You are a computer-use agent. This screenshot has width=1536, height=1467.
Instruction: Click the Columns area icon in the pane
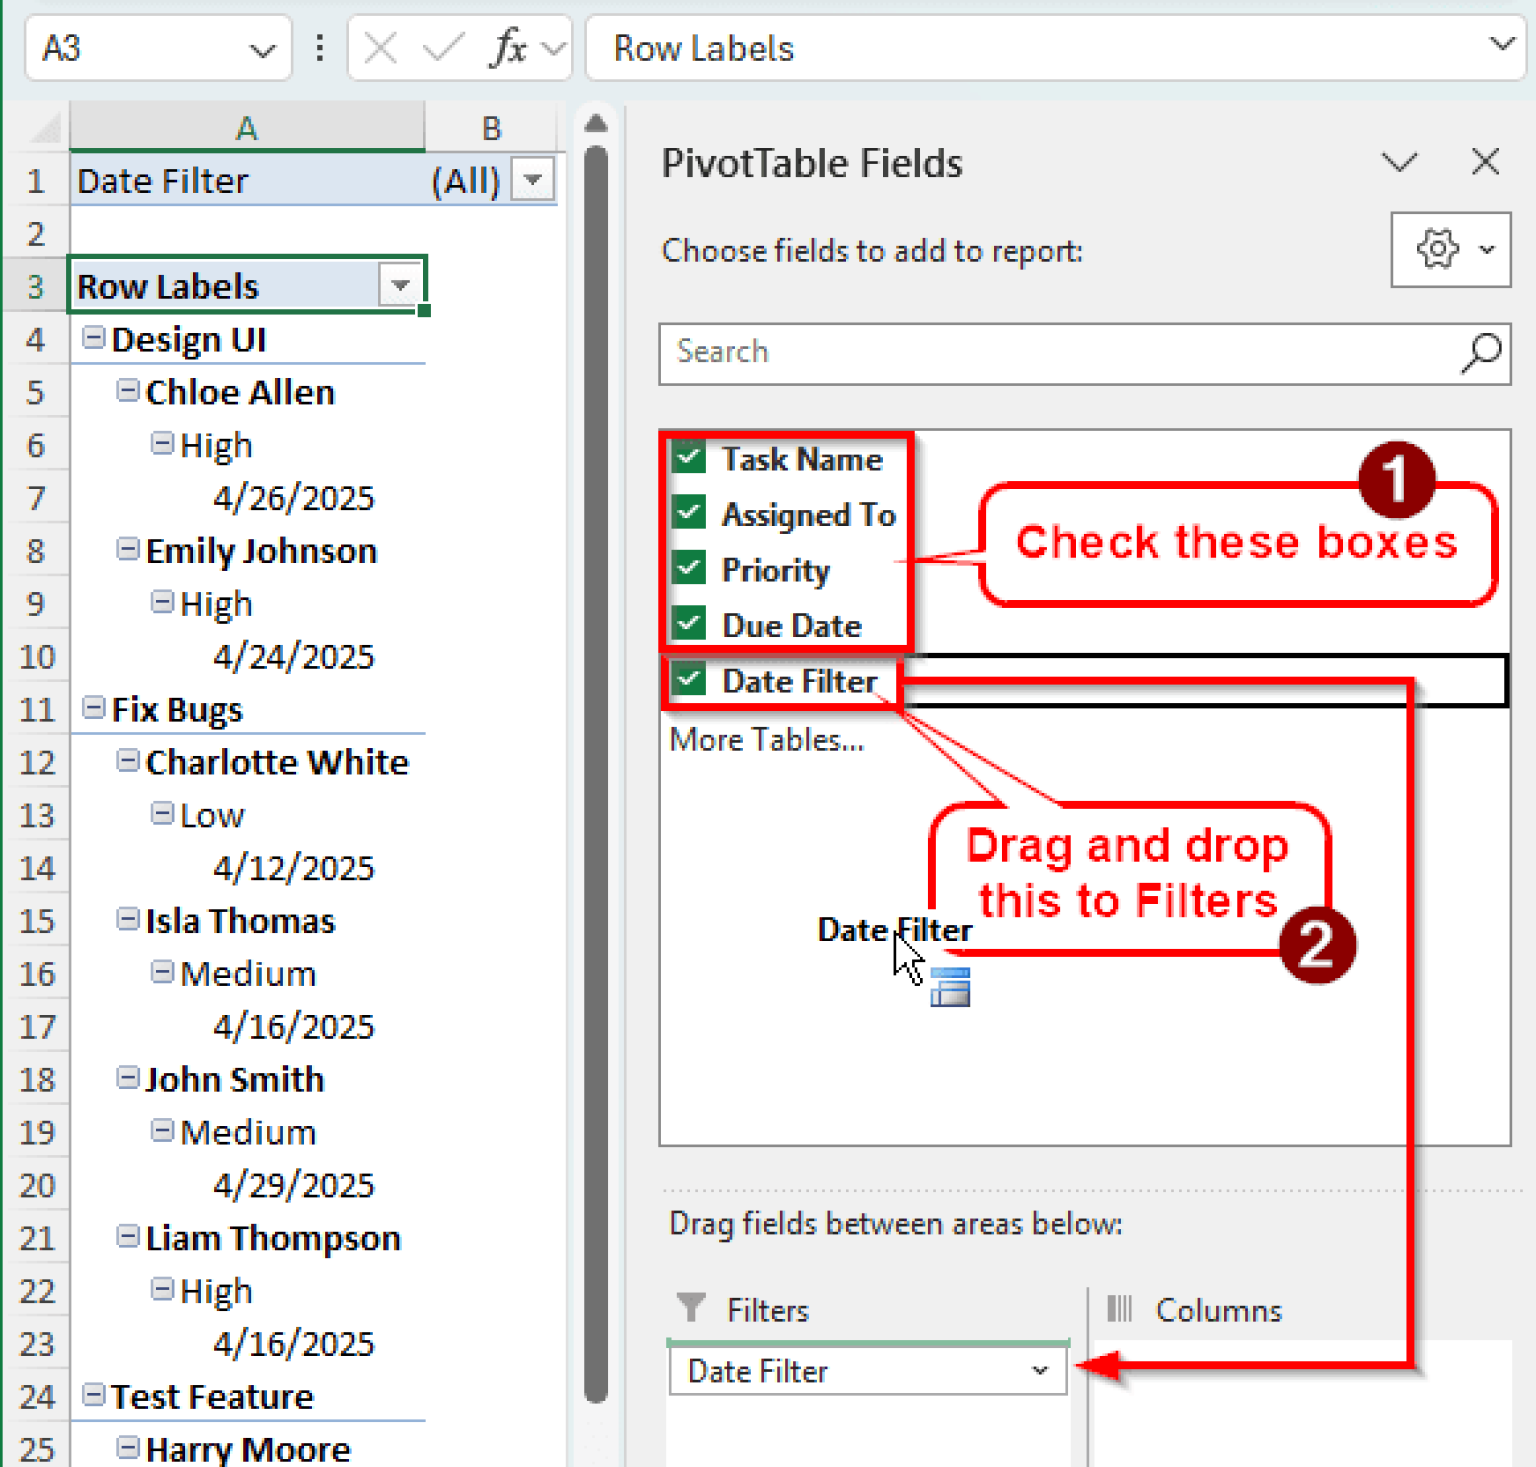coord(1120,1308)
